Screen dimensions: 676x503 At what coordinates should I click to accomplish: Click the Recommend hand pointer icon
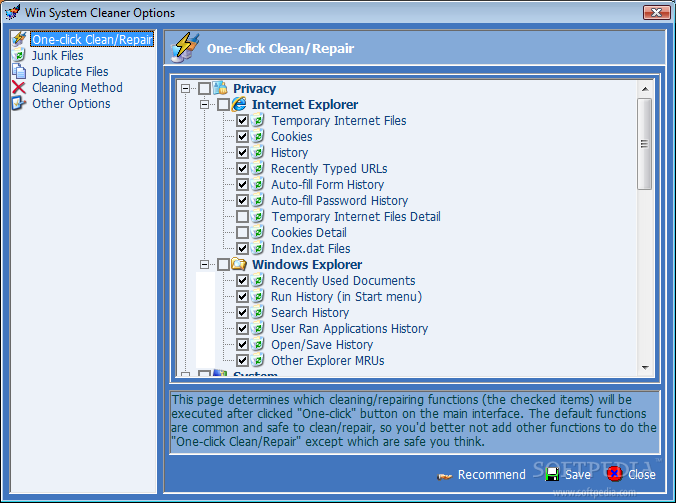coord(444,476)
